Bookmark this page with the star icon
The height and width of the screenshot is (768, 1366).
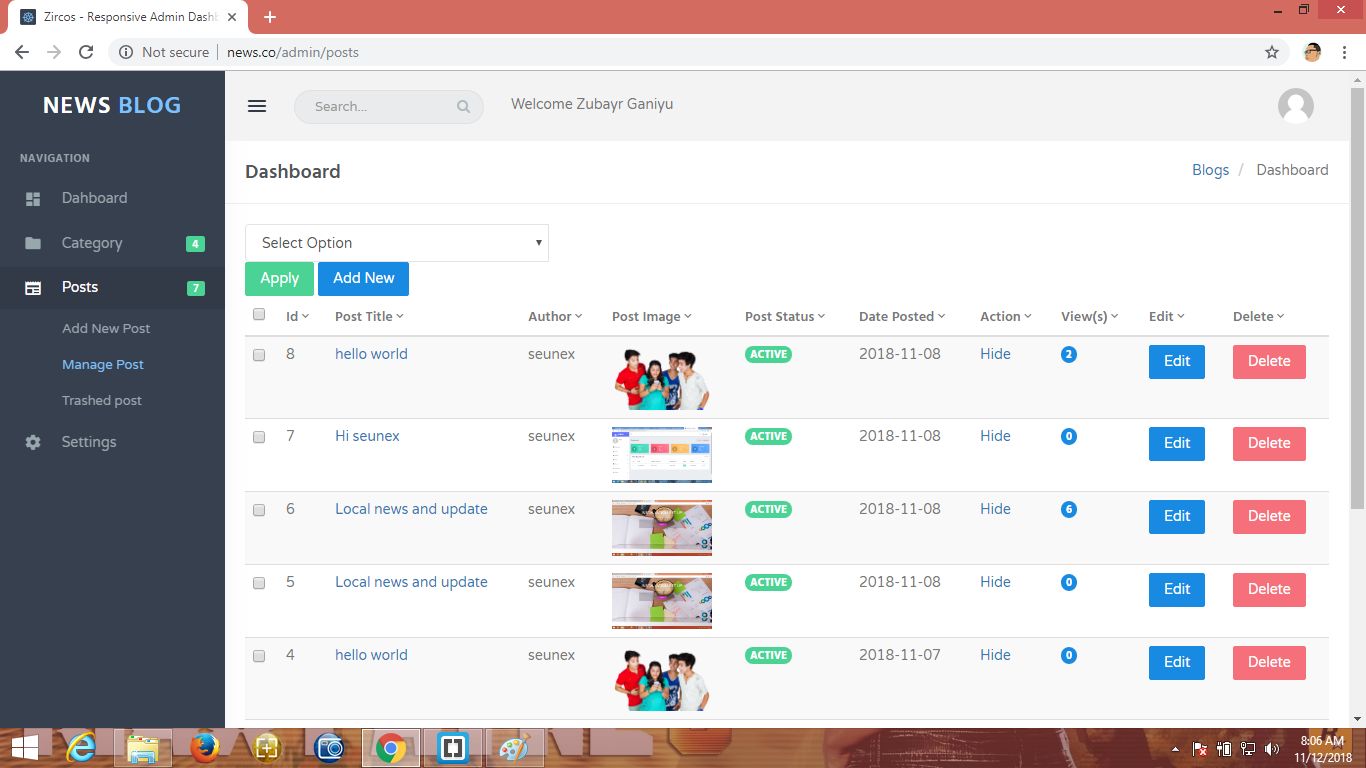[1272, 52]
